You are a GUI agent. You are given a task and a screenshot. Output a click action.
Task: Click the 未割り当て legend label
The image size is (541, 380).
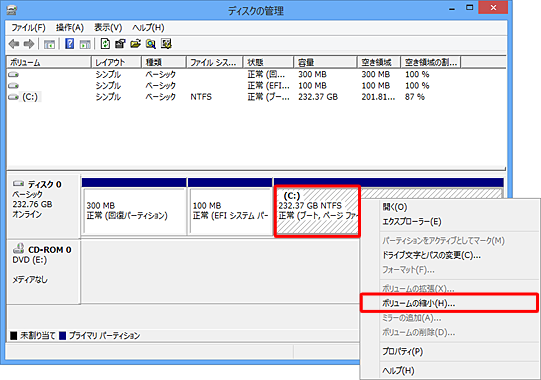click(38, 335)
